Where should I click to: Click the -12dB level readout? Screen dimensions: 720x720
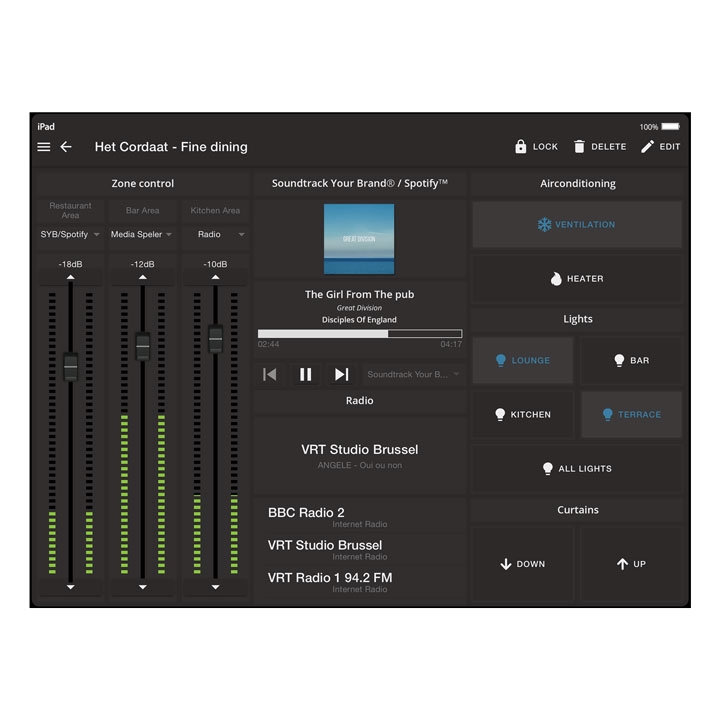[x=143, y=264]
